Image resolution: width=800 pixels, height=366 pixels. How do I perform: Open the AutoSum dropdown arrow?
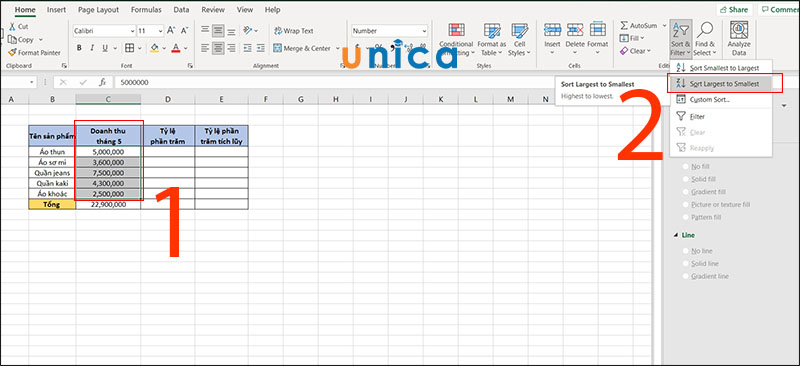pos(664,26)
